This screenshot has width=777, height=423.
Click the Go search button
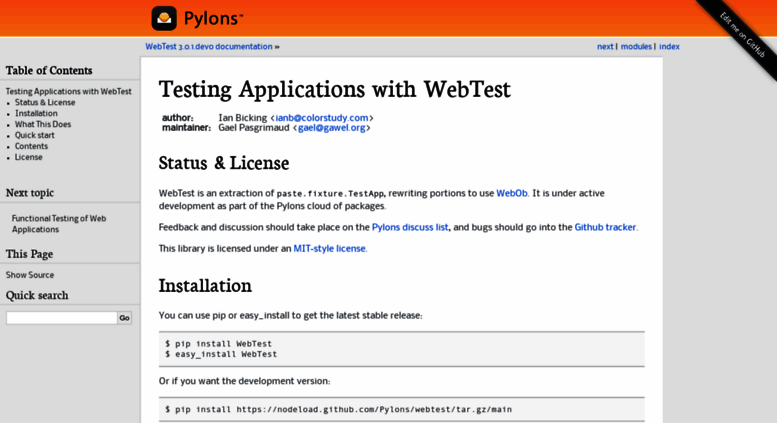pos(124,318)
